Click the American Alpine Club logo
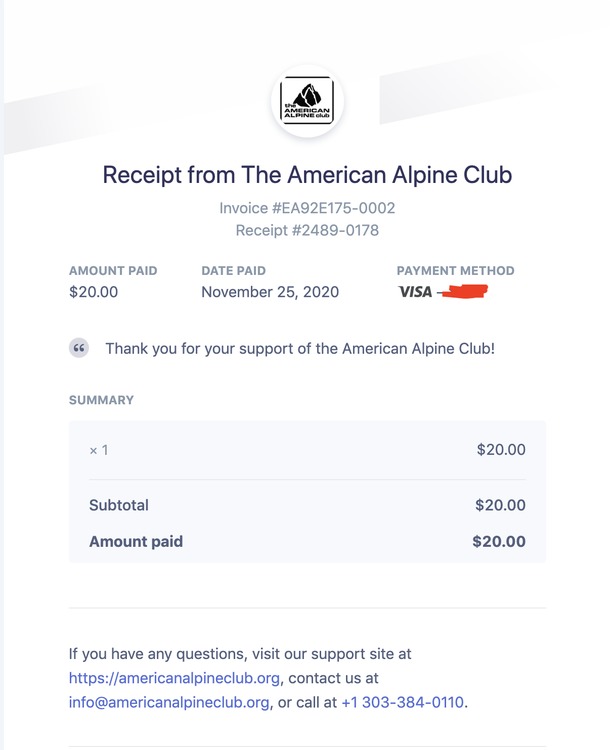The width and height of the screenshot is (610, 750). coord(307,103)
